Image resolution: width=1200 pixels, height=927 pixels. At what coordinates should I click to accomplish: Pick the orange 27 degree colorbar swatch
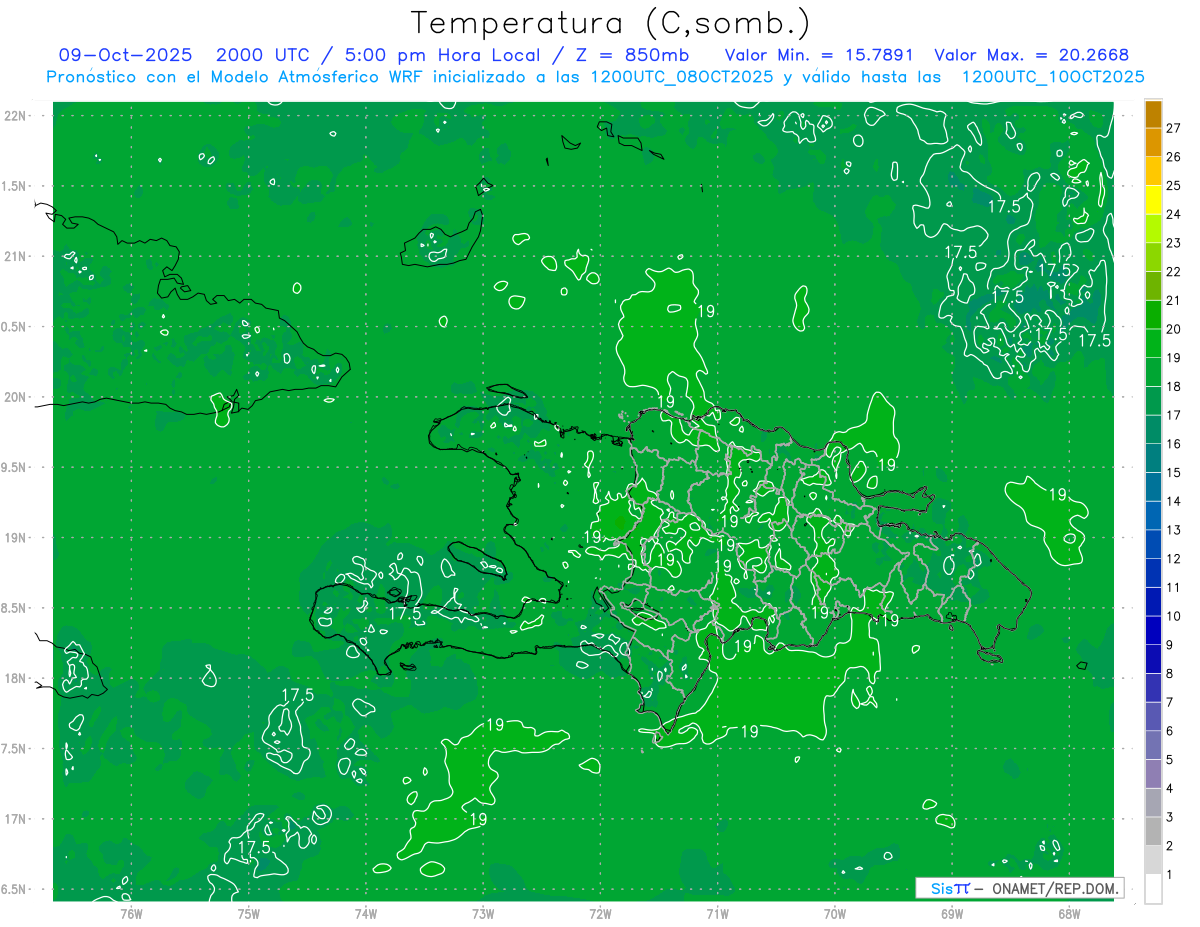pyautogui.click(x=1153, y=114)
